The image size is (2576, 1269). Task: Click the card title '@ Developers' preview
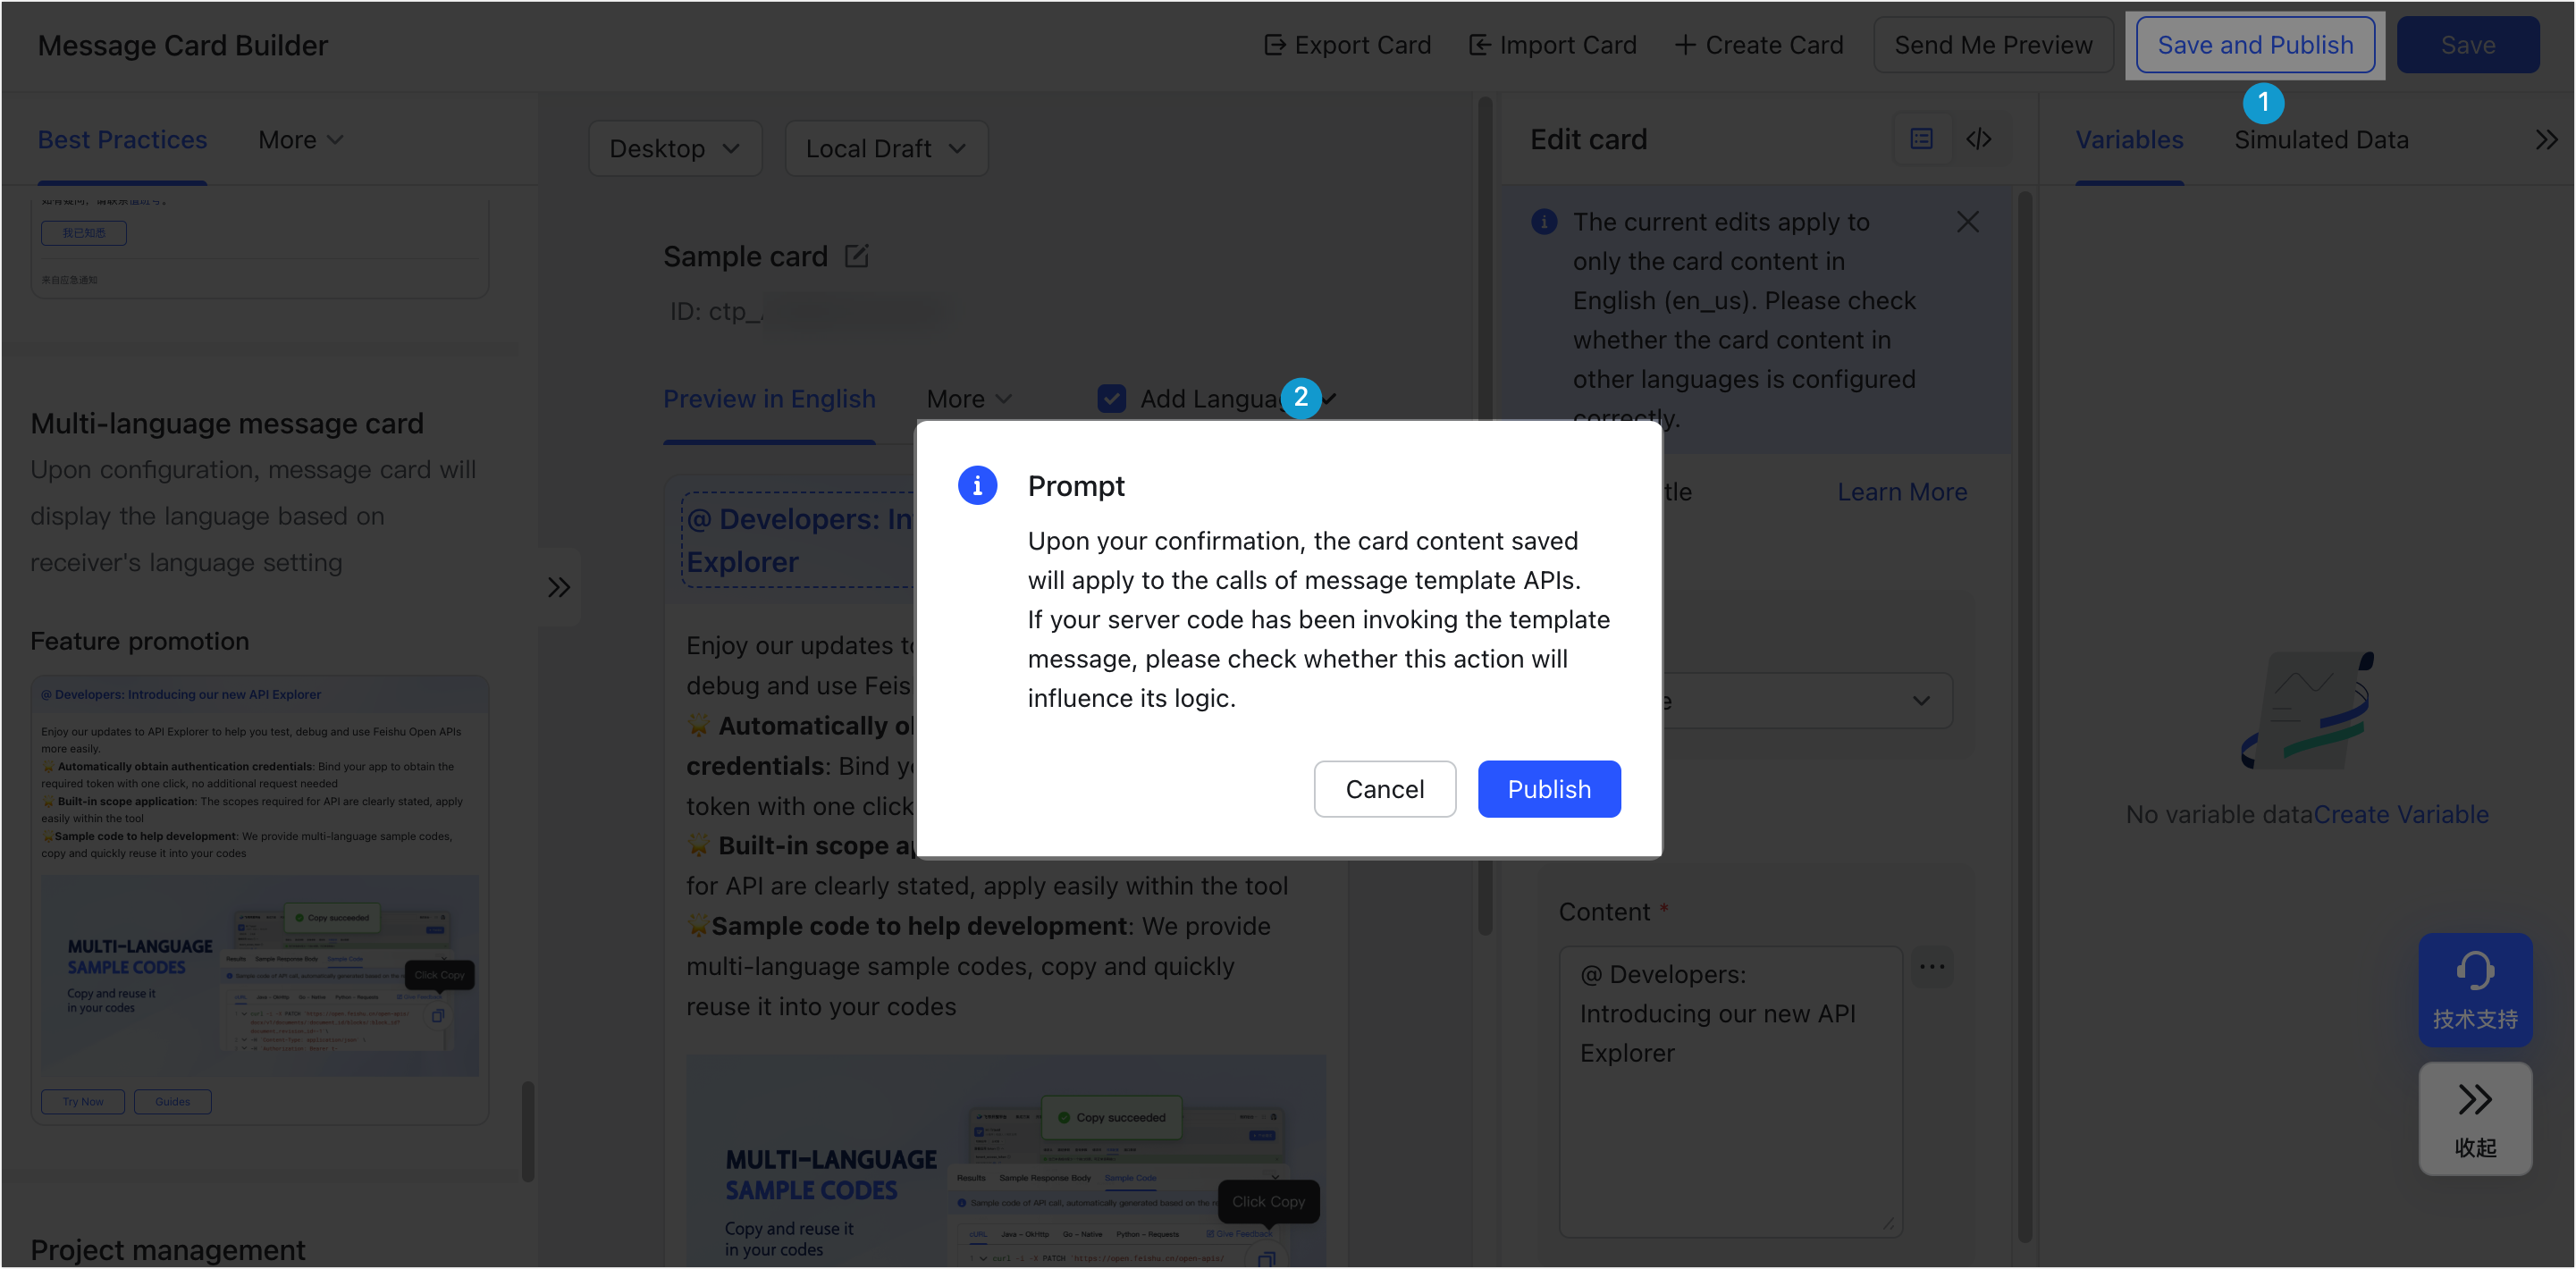(798, 540)
